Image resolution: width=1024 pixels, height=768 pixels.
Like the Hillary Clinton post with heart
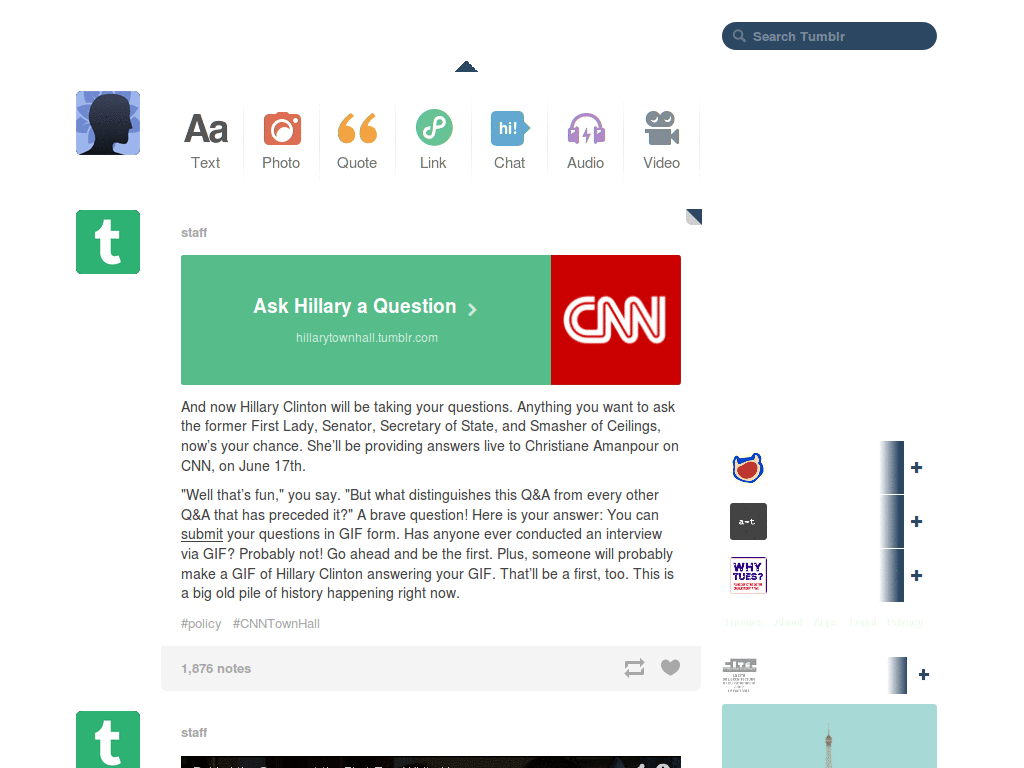pos(670,667)
